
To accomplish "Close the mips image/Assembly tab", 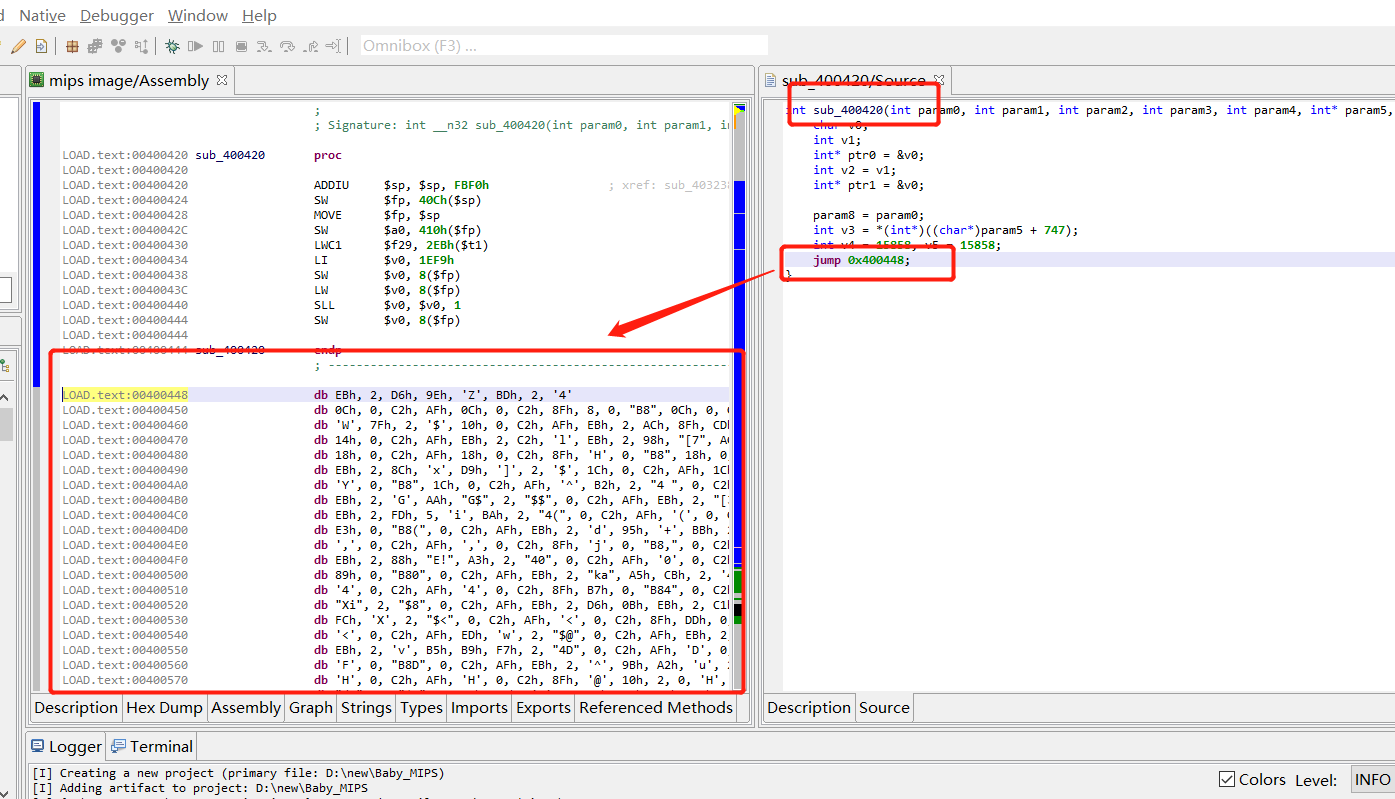I will pyautogui.click(x=222, y=80).
